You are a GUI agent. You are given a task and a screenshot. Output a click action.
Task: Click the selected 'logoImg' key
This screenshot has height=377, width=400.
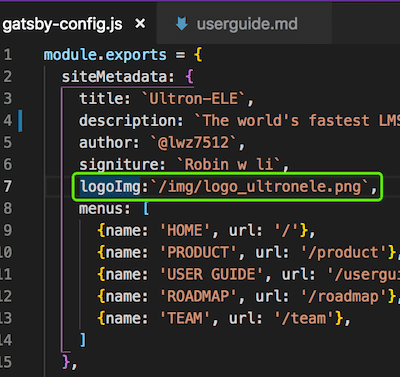coord(110,187)
